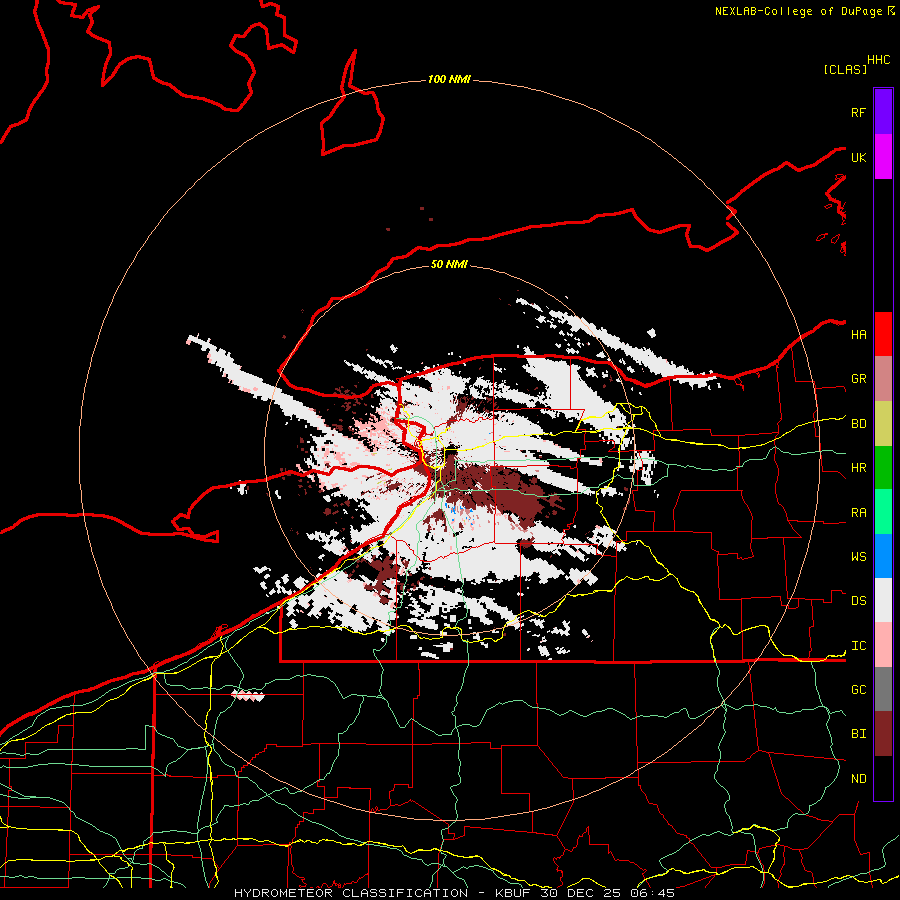
Task: Click the HA red legend swatch
Action: (x=883, y=334)
